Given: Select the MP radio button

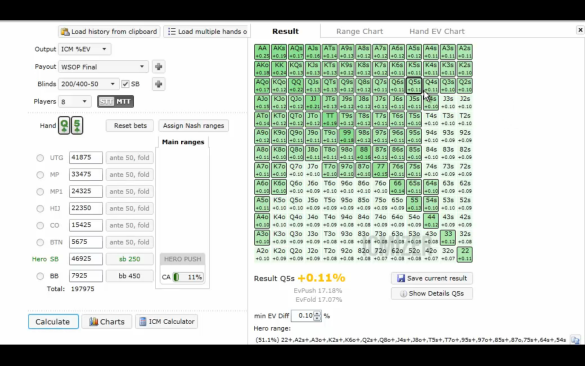Looking at the screenshot, I should coord(40,175).
